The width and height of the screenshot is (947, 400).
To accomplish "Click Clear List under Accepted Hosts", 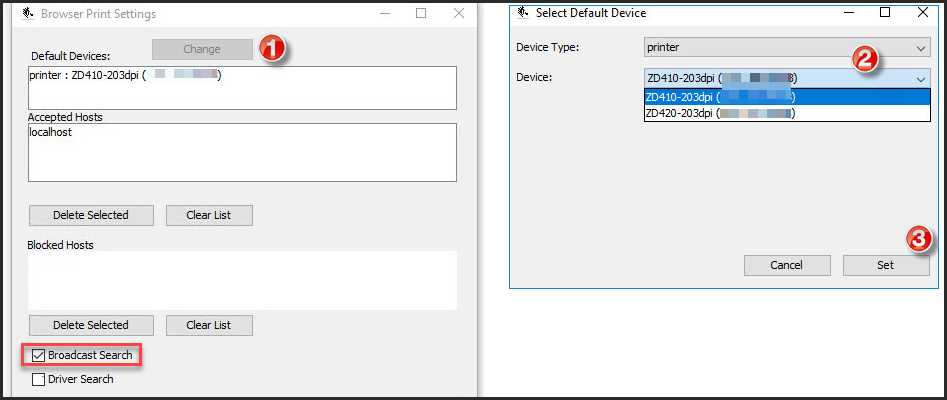I will [x=208, y=215].
